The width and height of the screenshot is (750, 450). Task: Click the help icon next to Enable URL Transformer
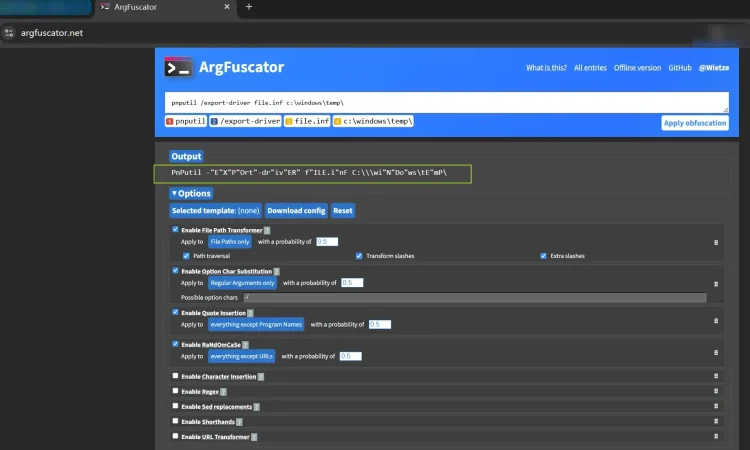tap(254, 437)
